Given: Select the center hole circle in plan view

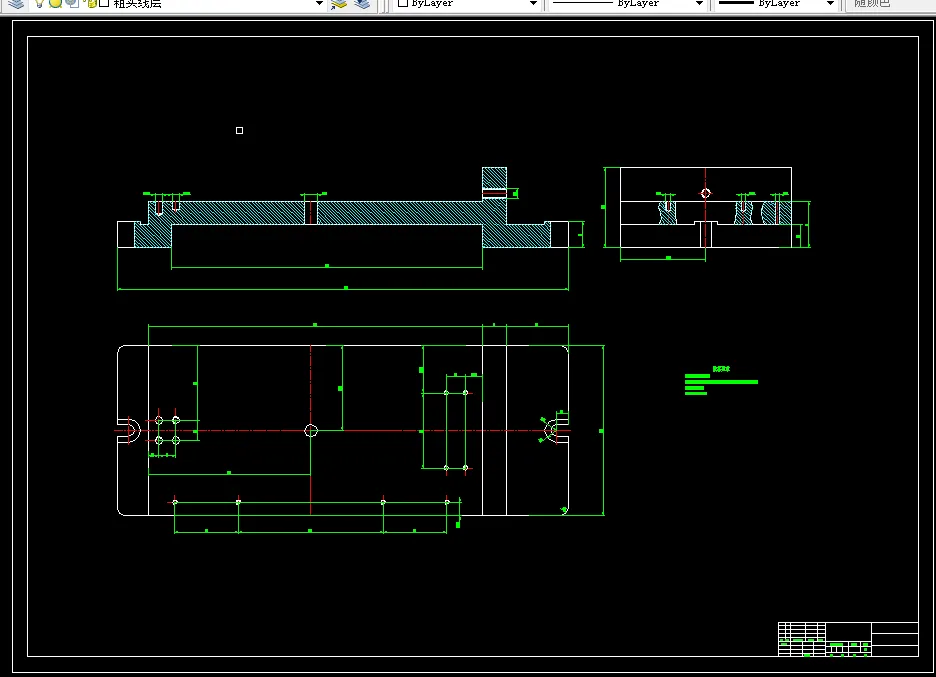Looking at the screenshot, I should pyautogui.click(x=311, y=430).
